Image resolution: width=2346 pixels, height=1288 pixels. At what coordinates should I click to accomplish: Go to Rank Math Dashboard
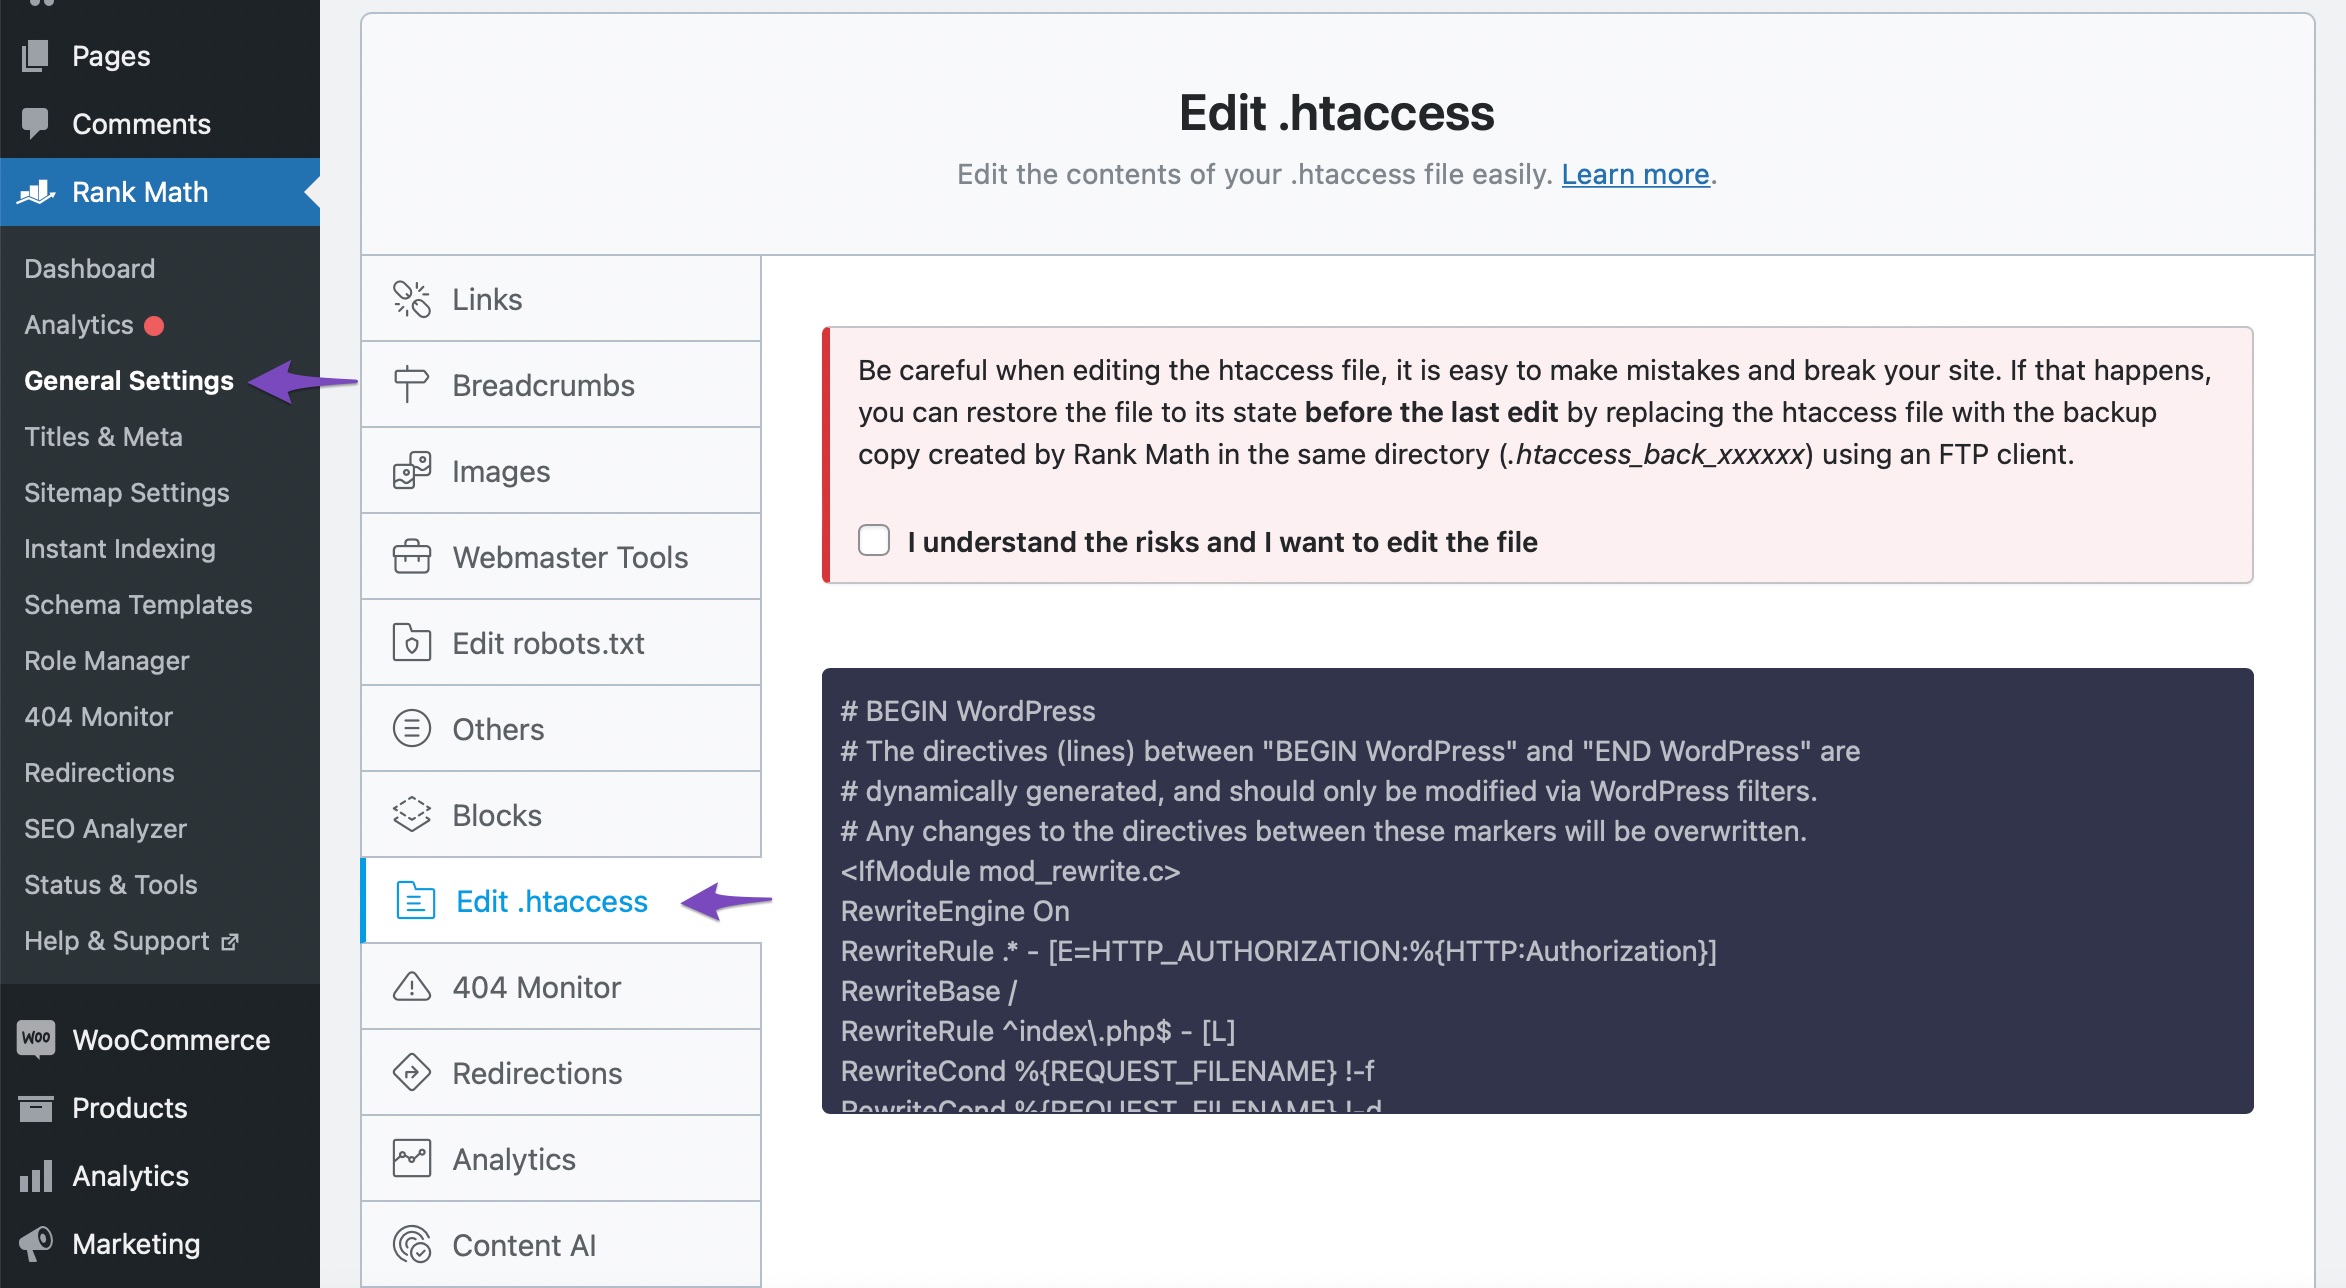click(x=90, y=269)
